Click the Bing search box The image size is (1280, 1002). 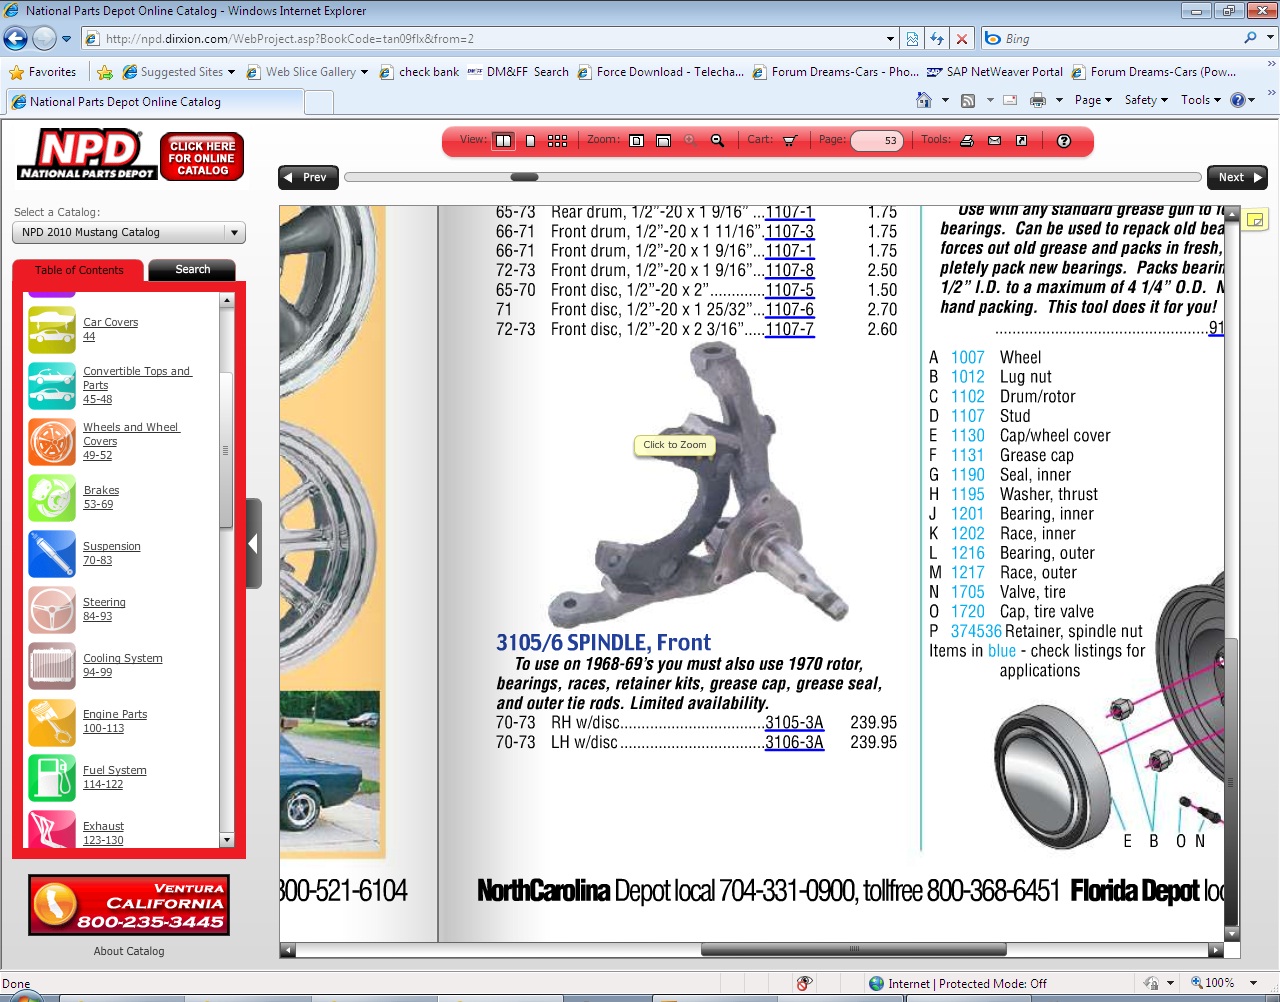click(1120, 39)
